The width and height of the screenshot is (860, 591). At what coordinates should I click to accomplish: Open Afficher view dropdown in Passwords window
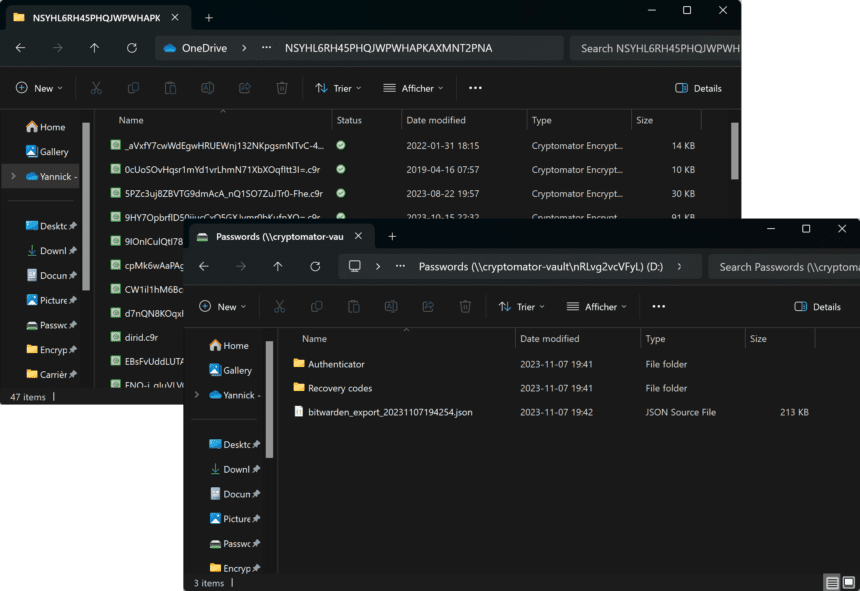point(596,306)
